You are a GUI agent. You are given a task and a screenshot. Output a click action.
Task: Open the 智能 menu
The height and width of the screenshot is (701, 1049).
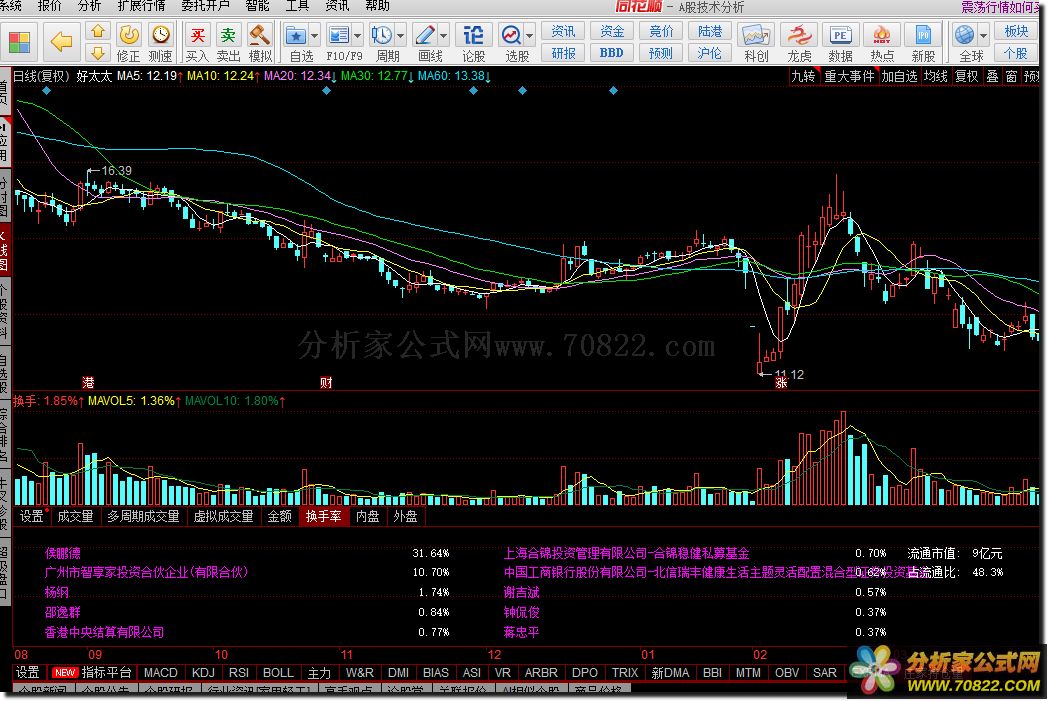(258, 6)
